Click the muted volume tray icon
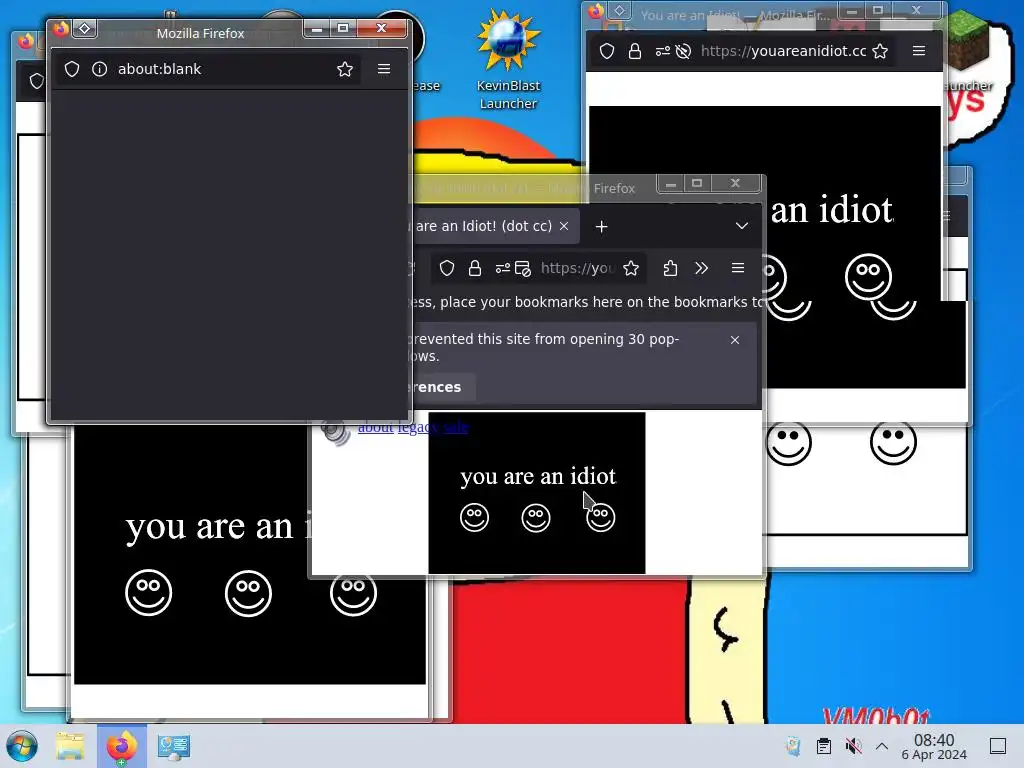Viewport: 1024px width, 768px height. [x=853, y=746]
